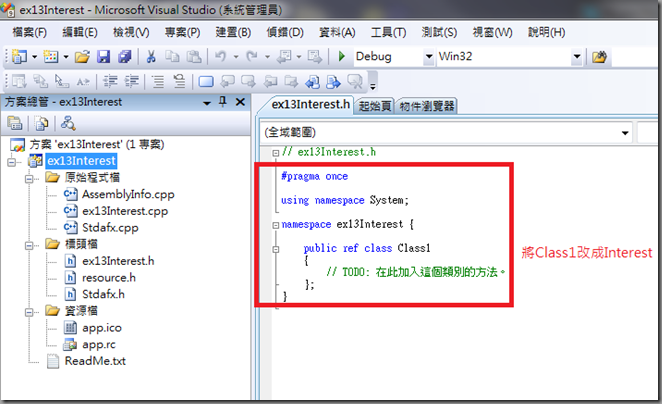Switch to the 起始頁 tab
662x404 pixels.
pyautogui.click(x=374, y=106)
